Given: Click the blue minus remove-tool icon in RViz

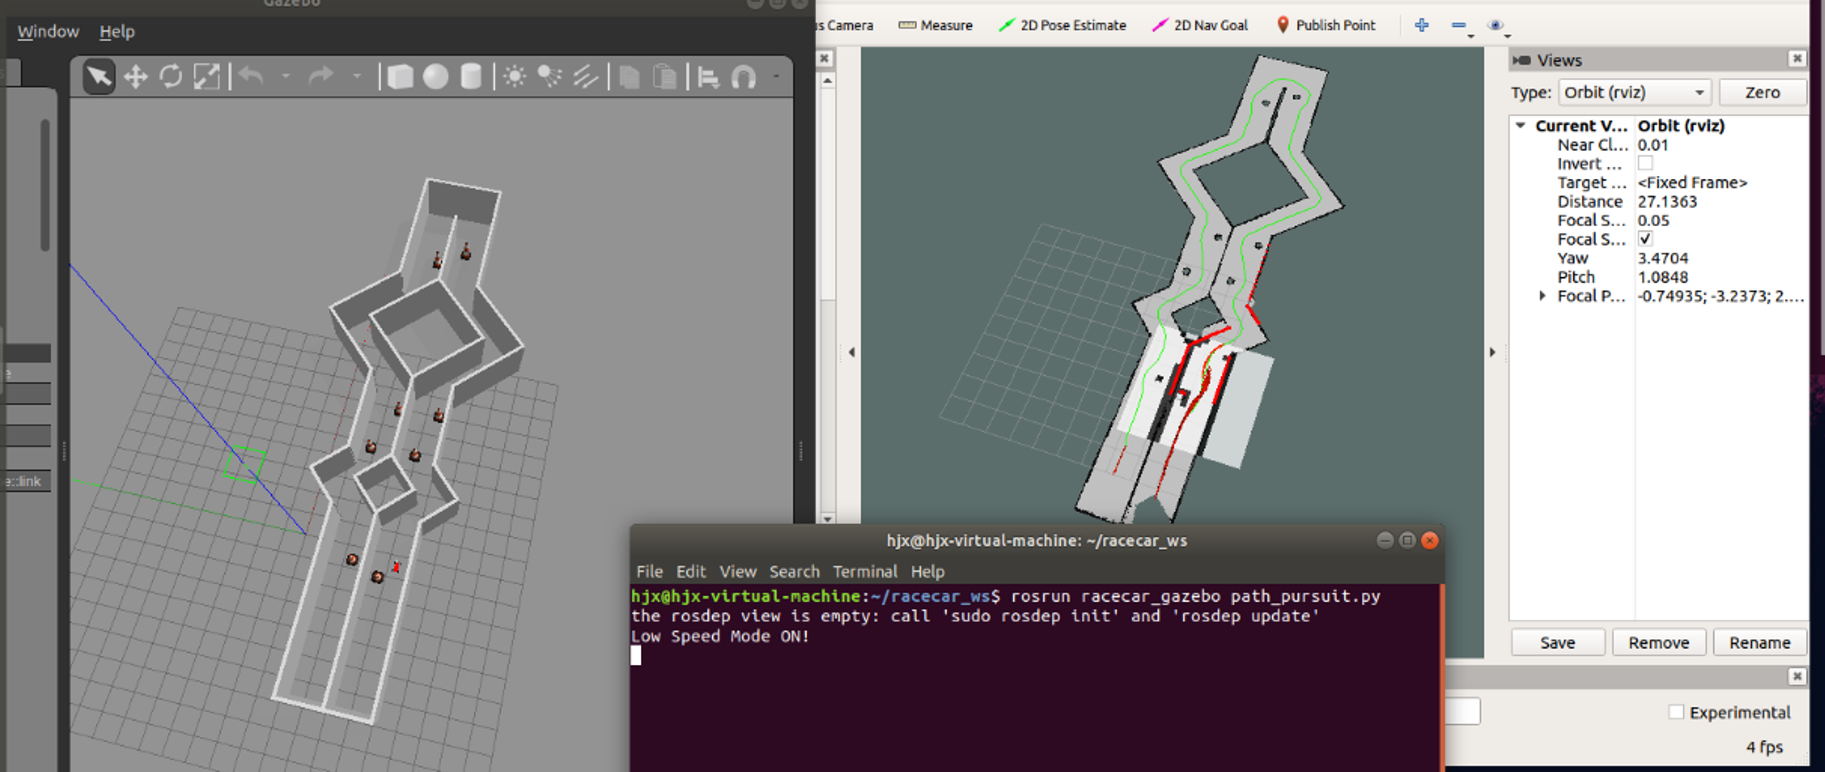Looking at the screenshot, I should pyautogui.click(x=1459, y=25).
